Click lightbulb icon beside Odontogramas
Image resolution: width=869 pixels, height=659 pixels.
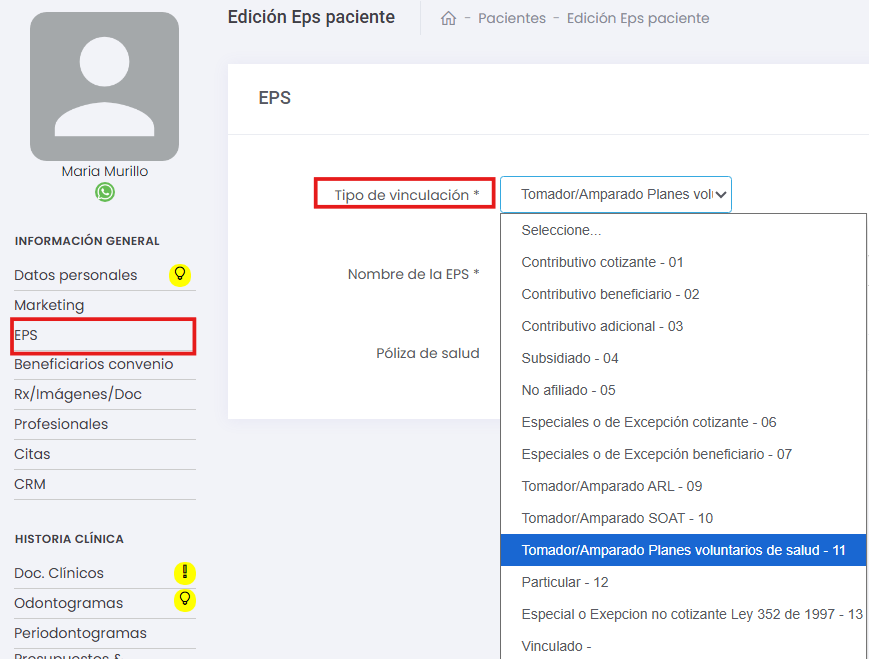[184, 600]
